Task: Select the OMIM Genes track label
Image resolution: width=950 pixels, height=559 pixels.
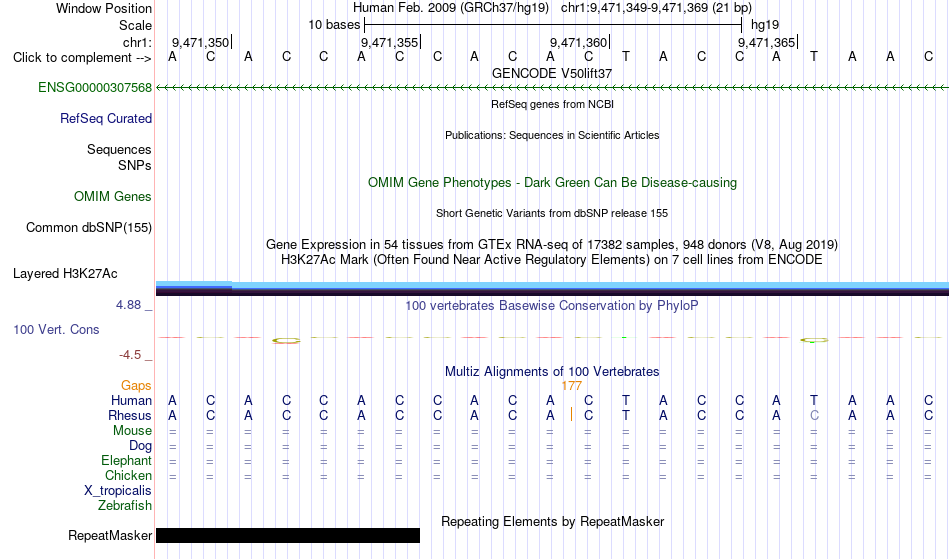Action: [113, 197]
